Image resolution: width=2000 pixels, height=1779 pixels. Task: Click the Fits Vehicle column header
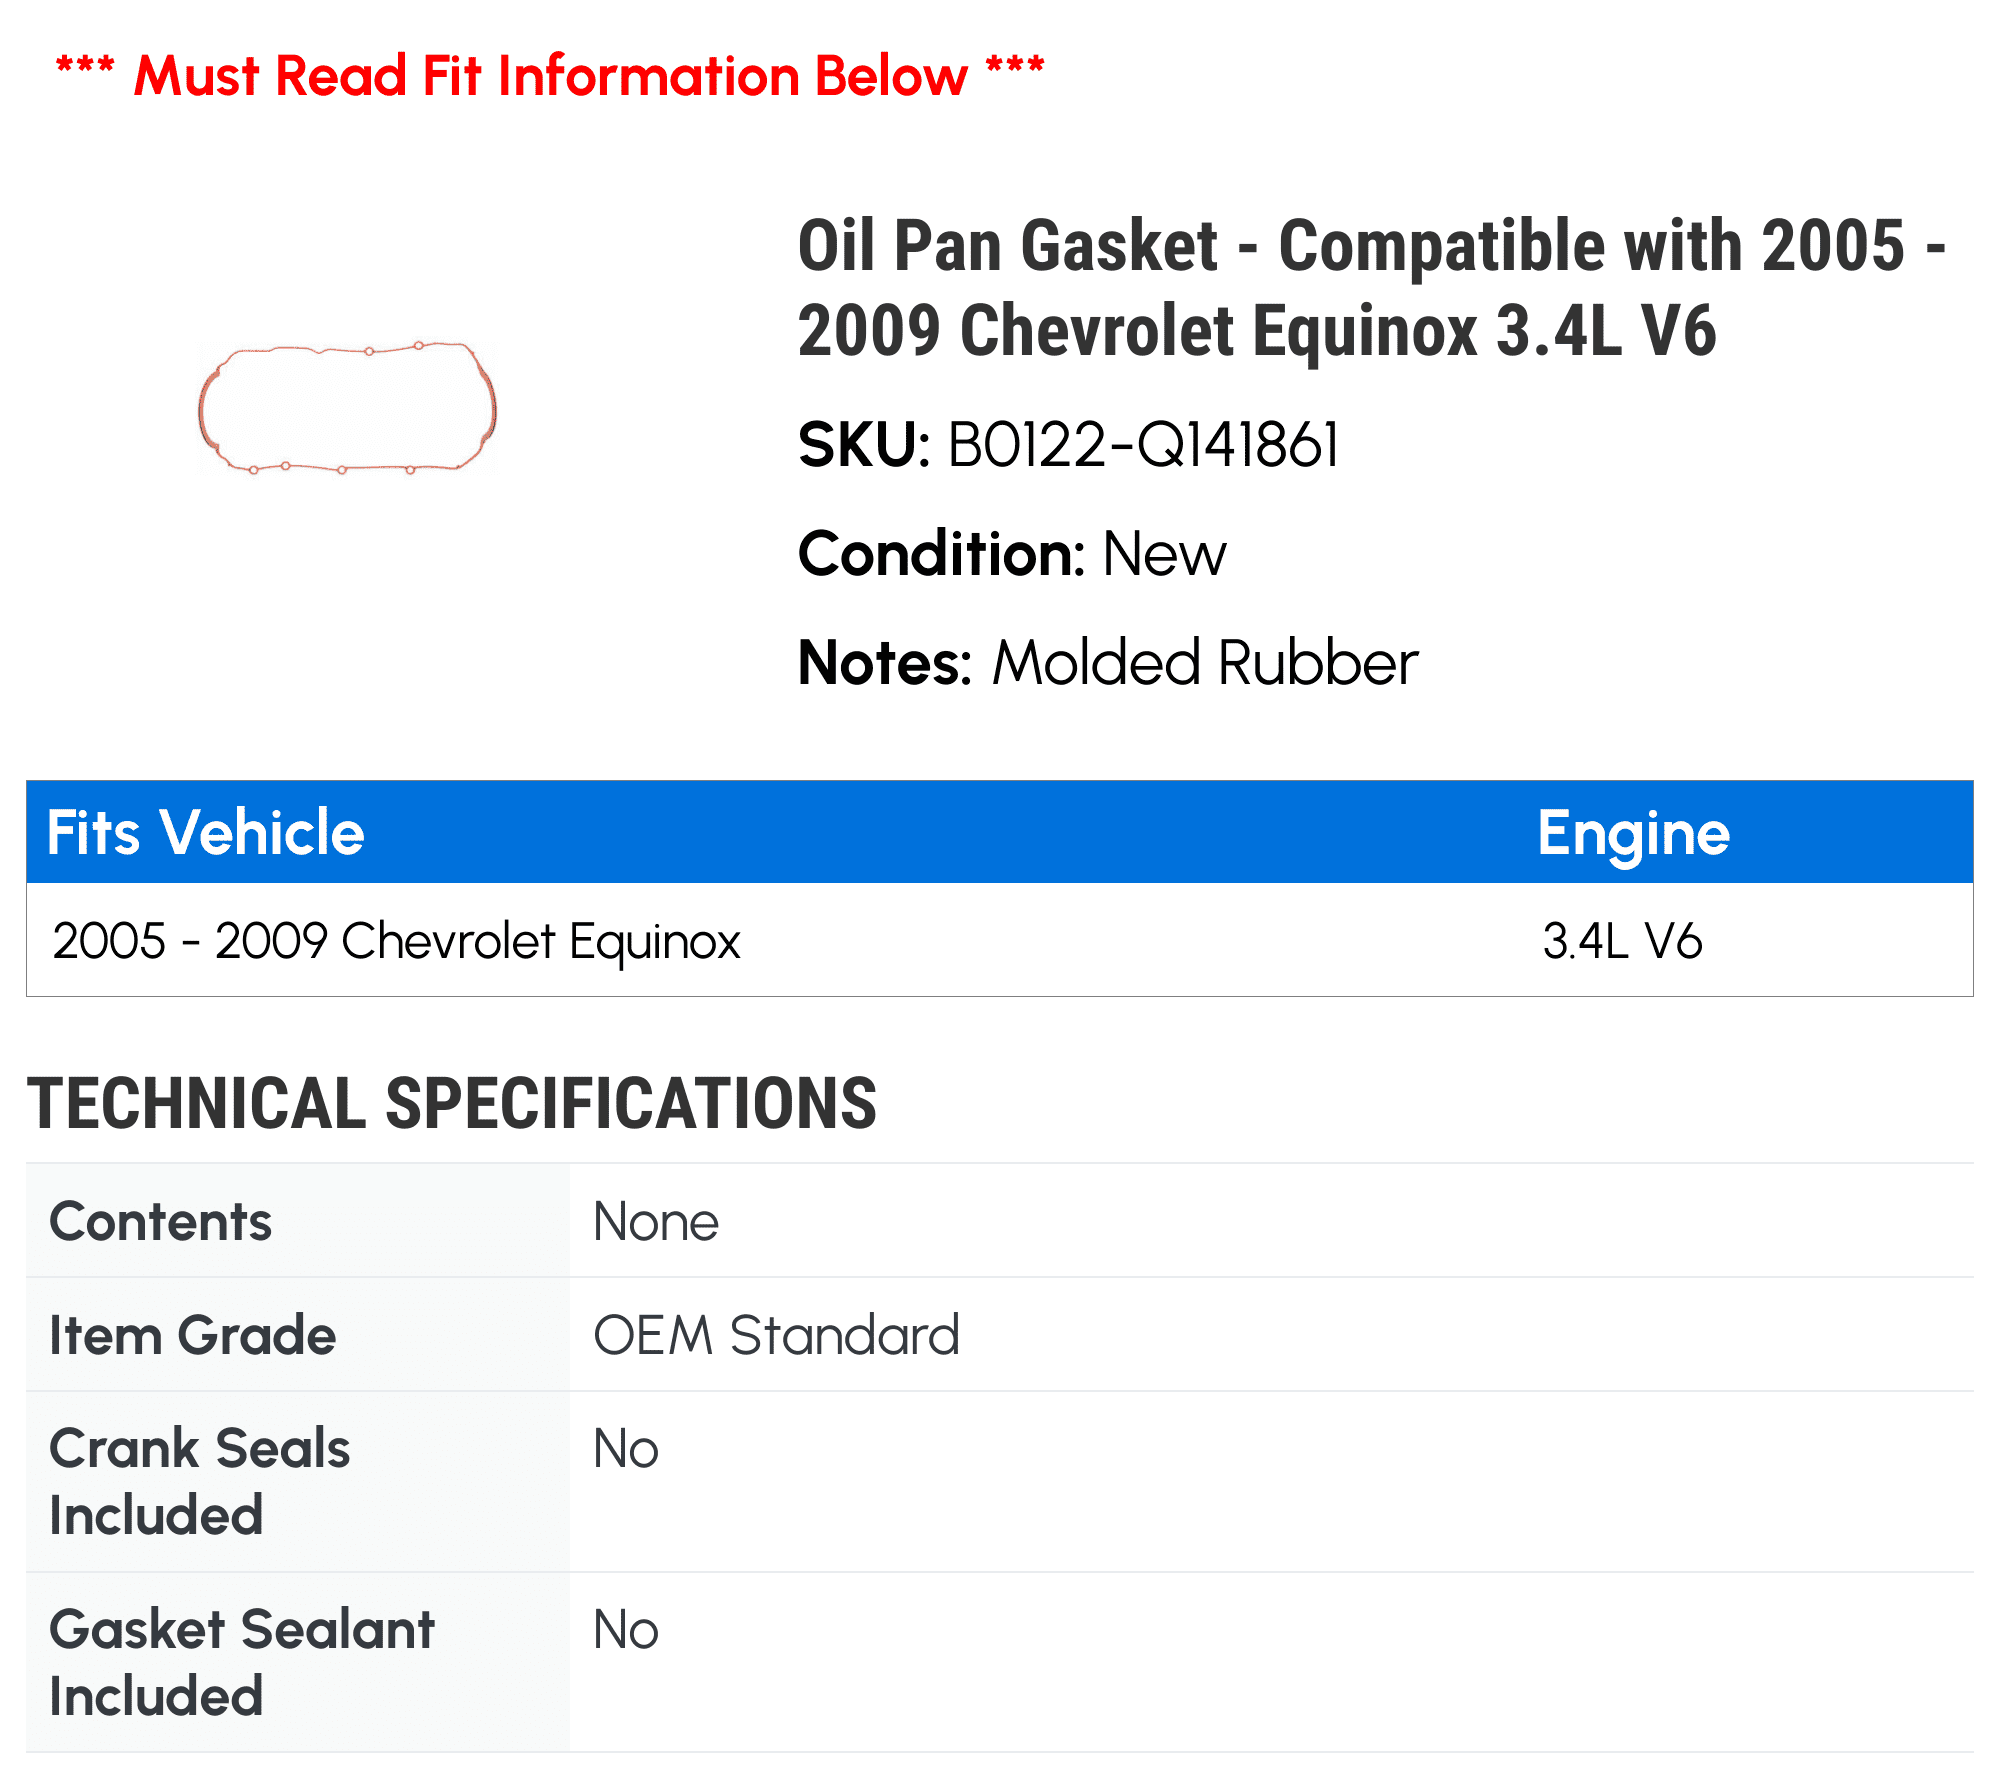205,832
